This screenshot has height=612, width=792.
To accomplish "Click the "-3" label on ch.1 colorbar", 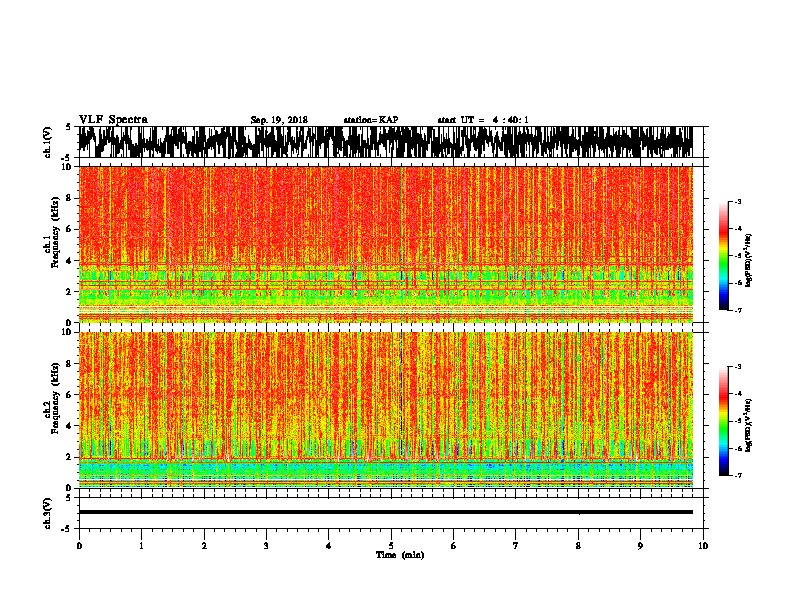I will click(738, 202).
